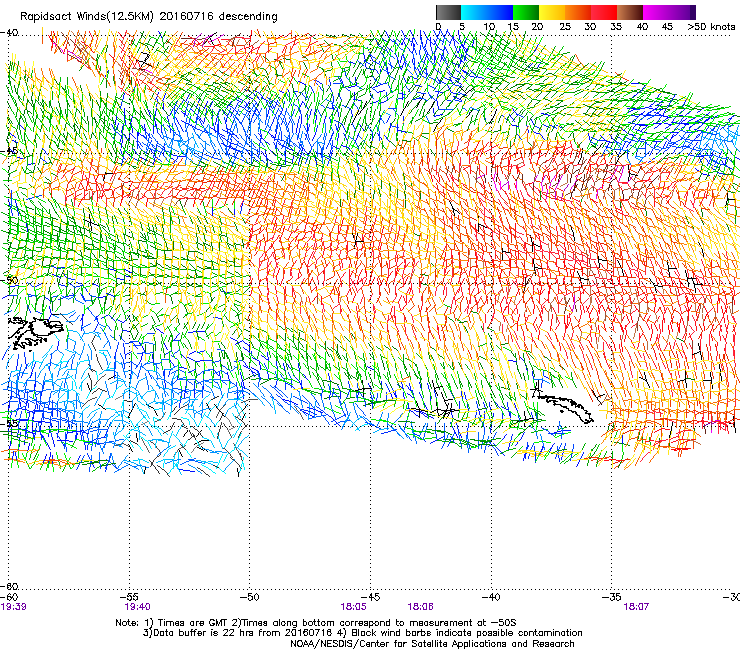Click the '20' legend scale label
Image resolution: width=740 pixels, height=650 pixels.
(537, 26)
